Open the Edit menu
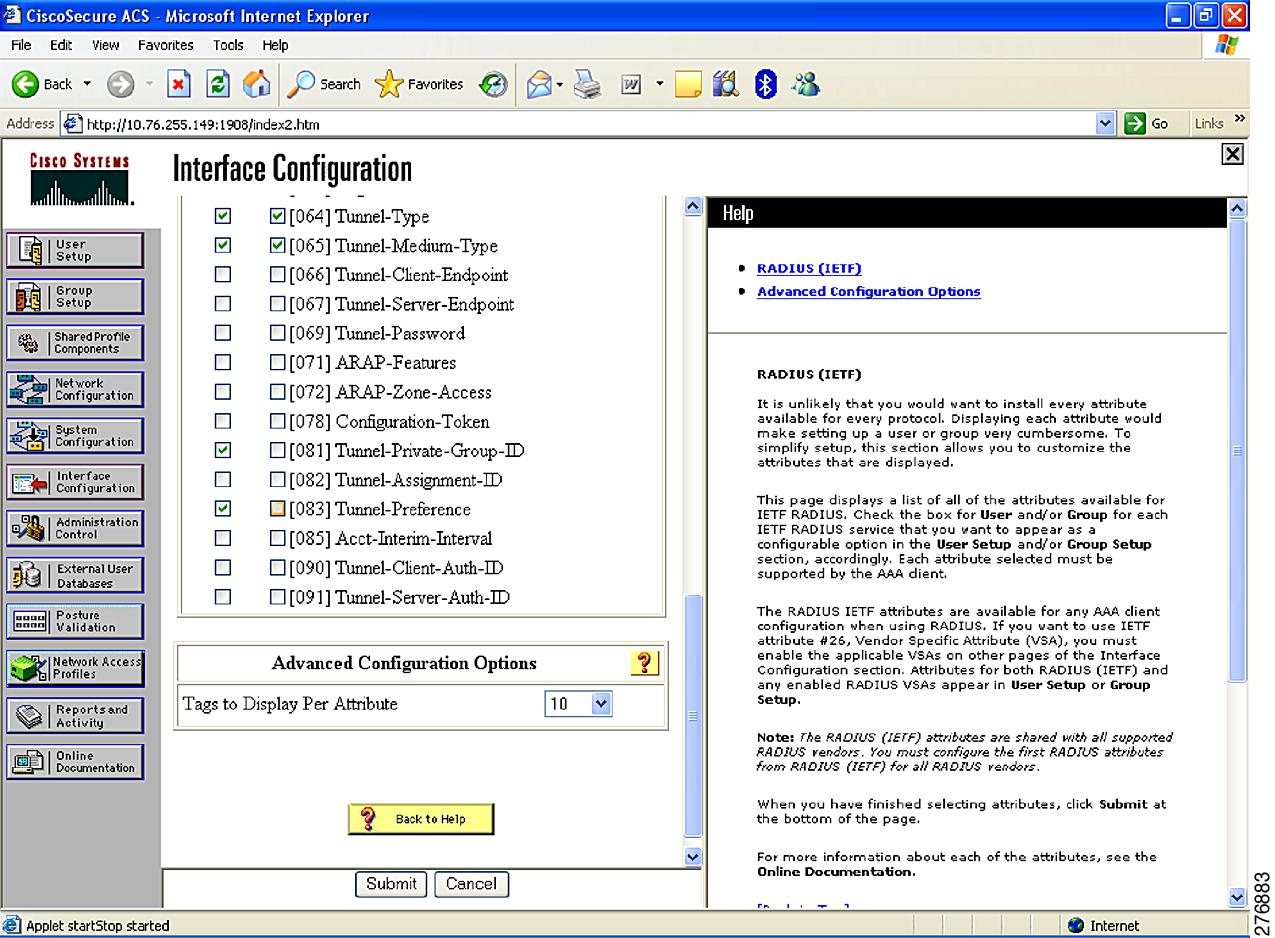Screen dimensions: 1275x938 [x=61, y=45]
